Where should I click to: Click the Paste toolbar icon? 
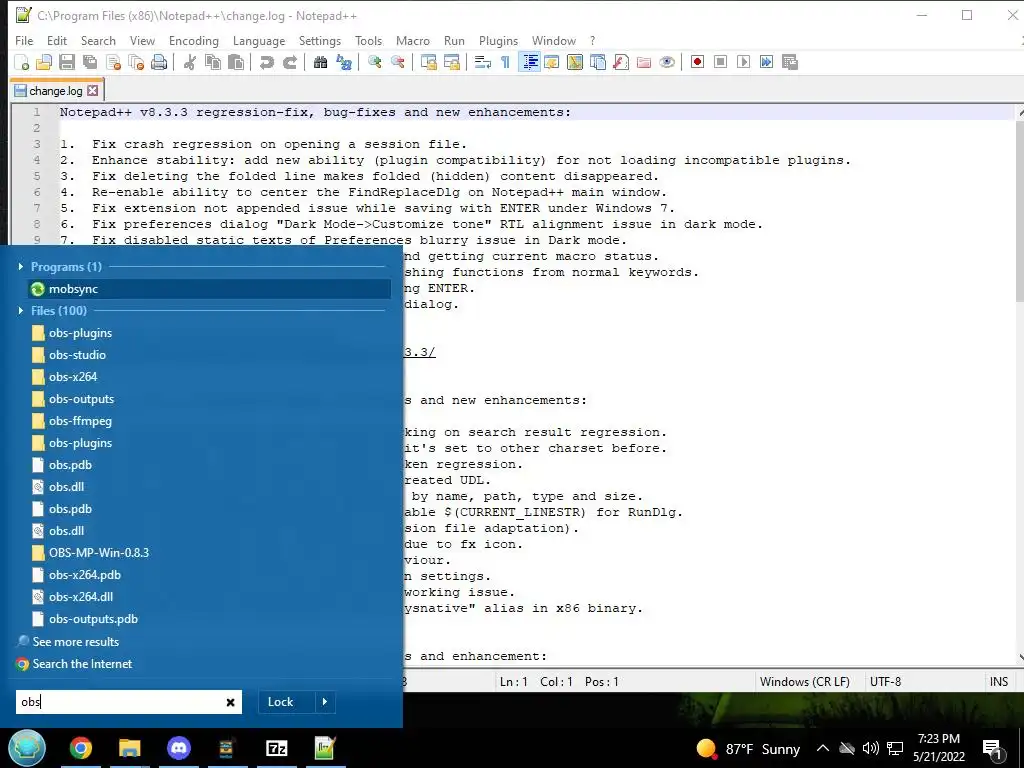(x=236, y=63)
